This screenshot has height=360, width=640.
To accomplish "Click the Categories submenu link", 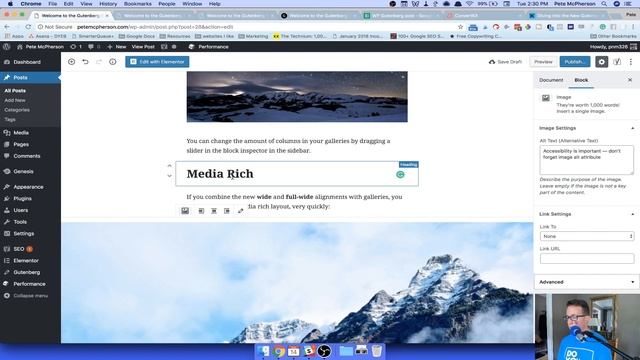I will (x=17, y=110).
